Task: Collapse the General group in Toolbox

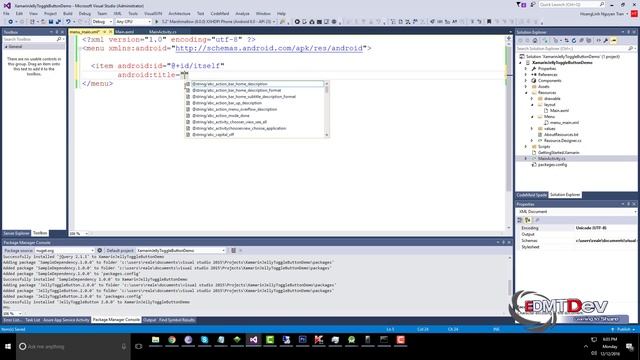Action: tap(6, 47)
